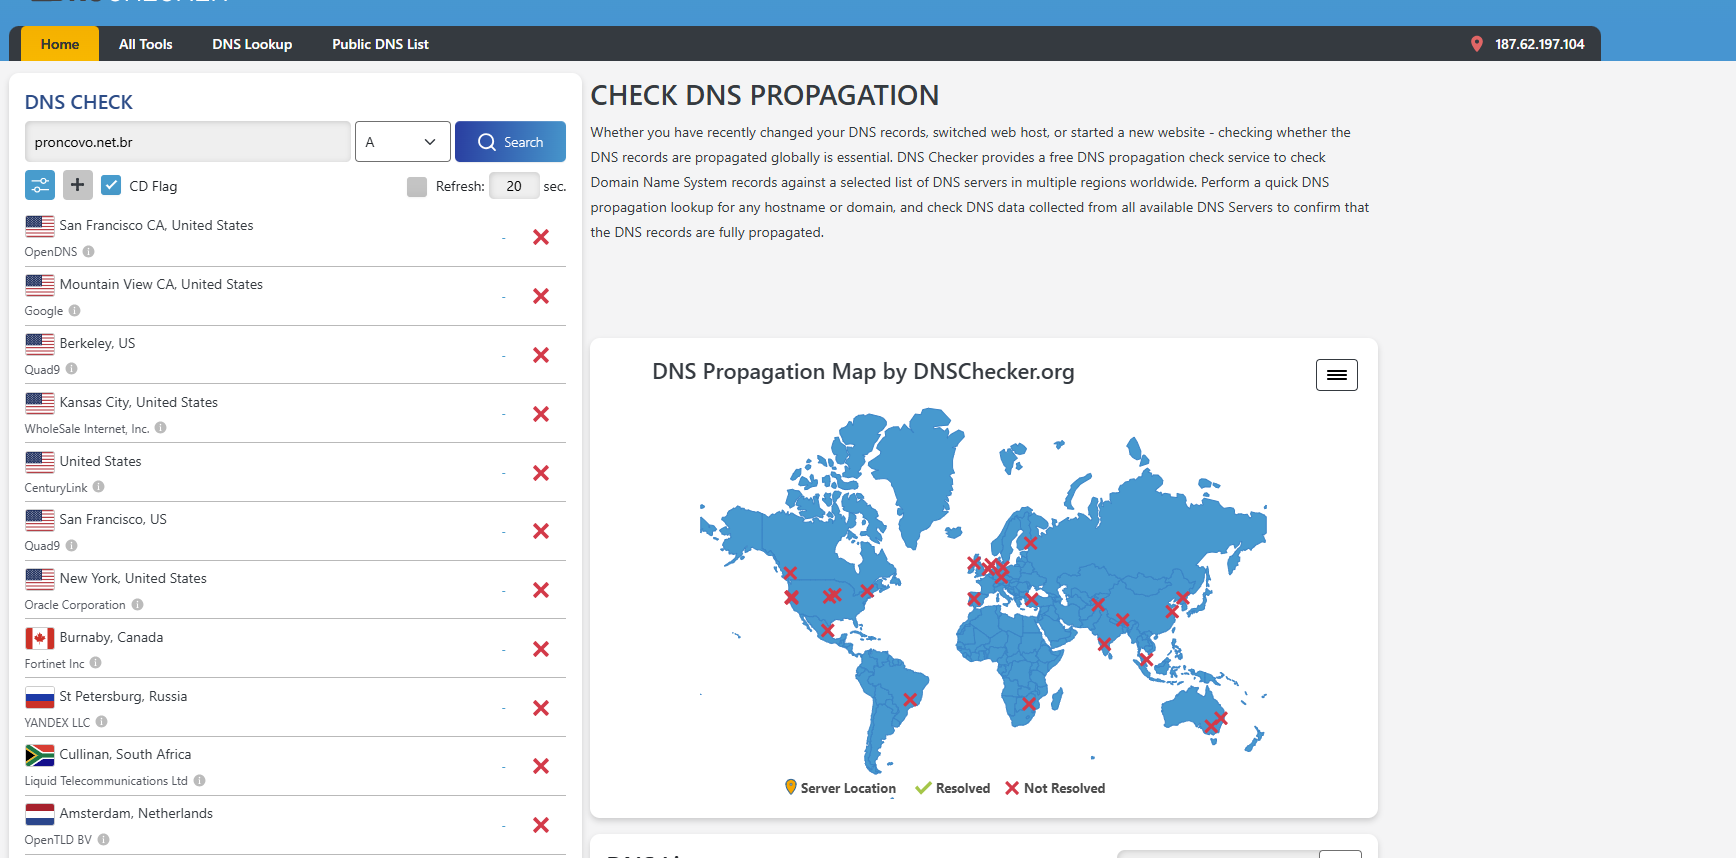Click the red X status for Cullinan, South Africa

[x=541, y=766]
